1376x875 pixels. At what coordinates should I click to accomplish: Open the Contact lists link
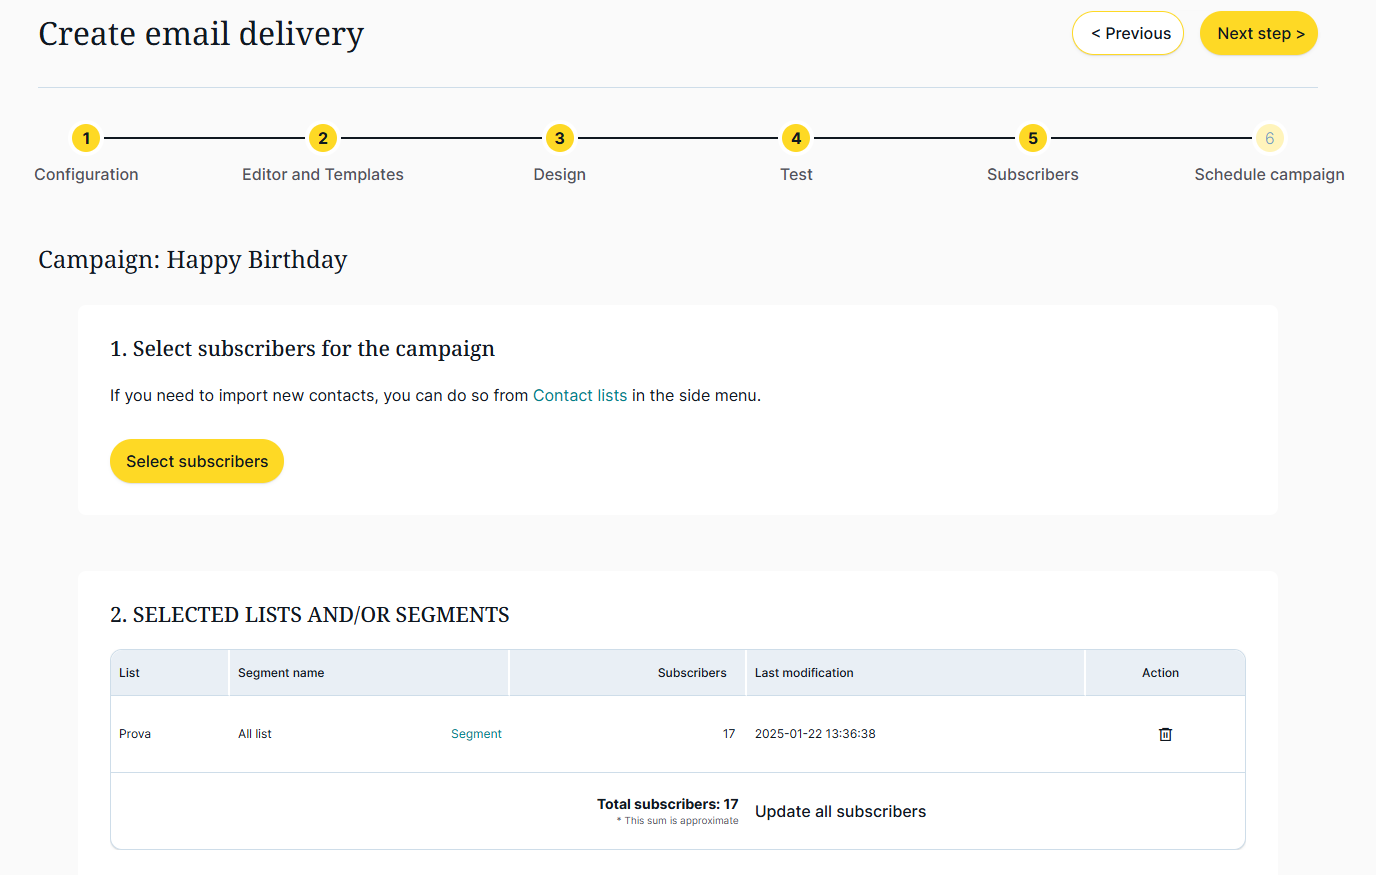click(580, 395)
